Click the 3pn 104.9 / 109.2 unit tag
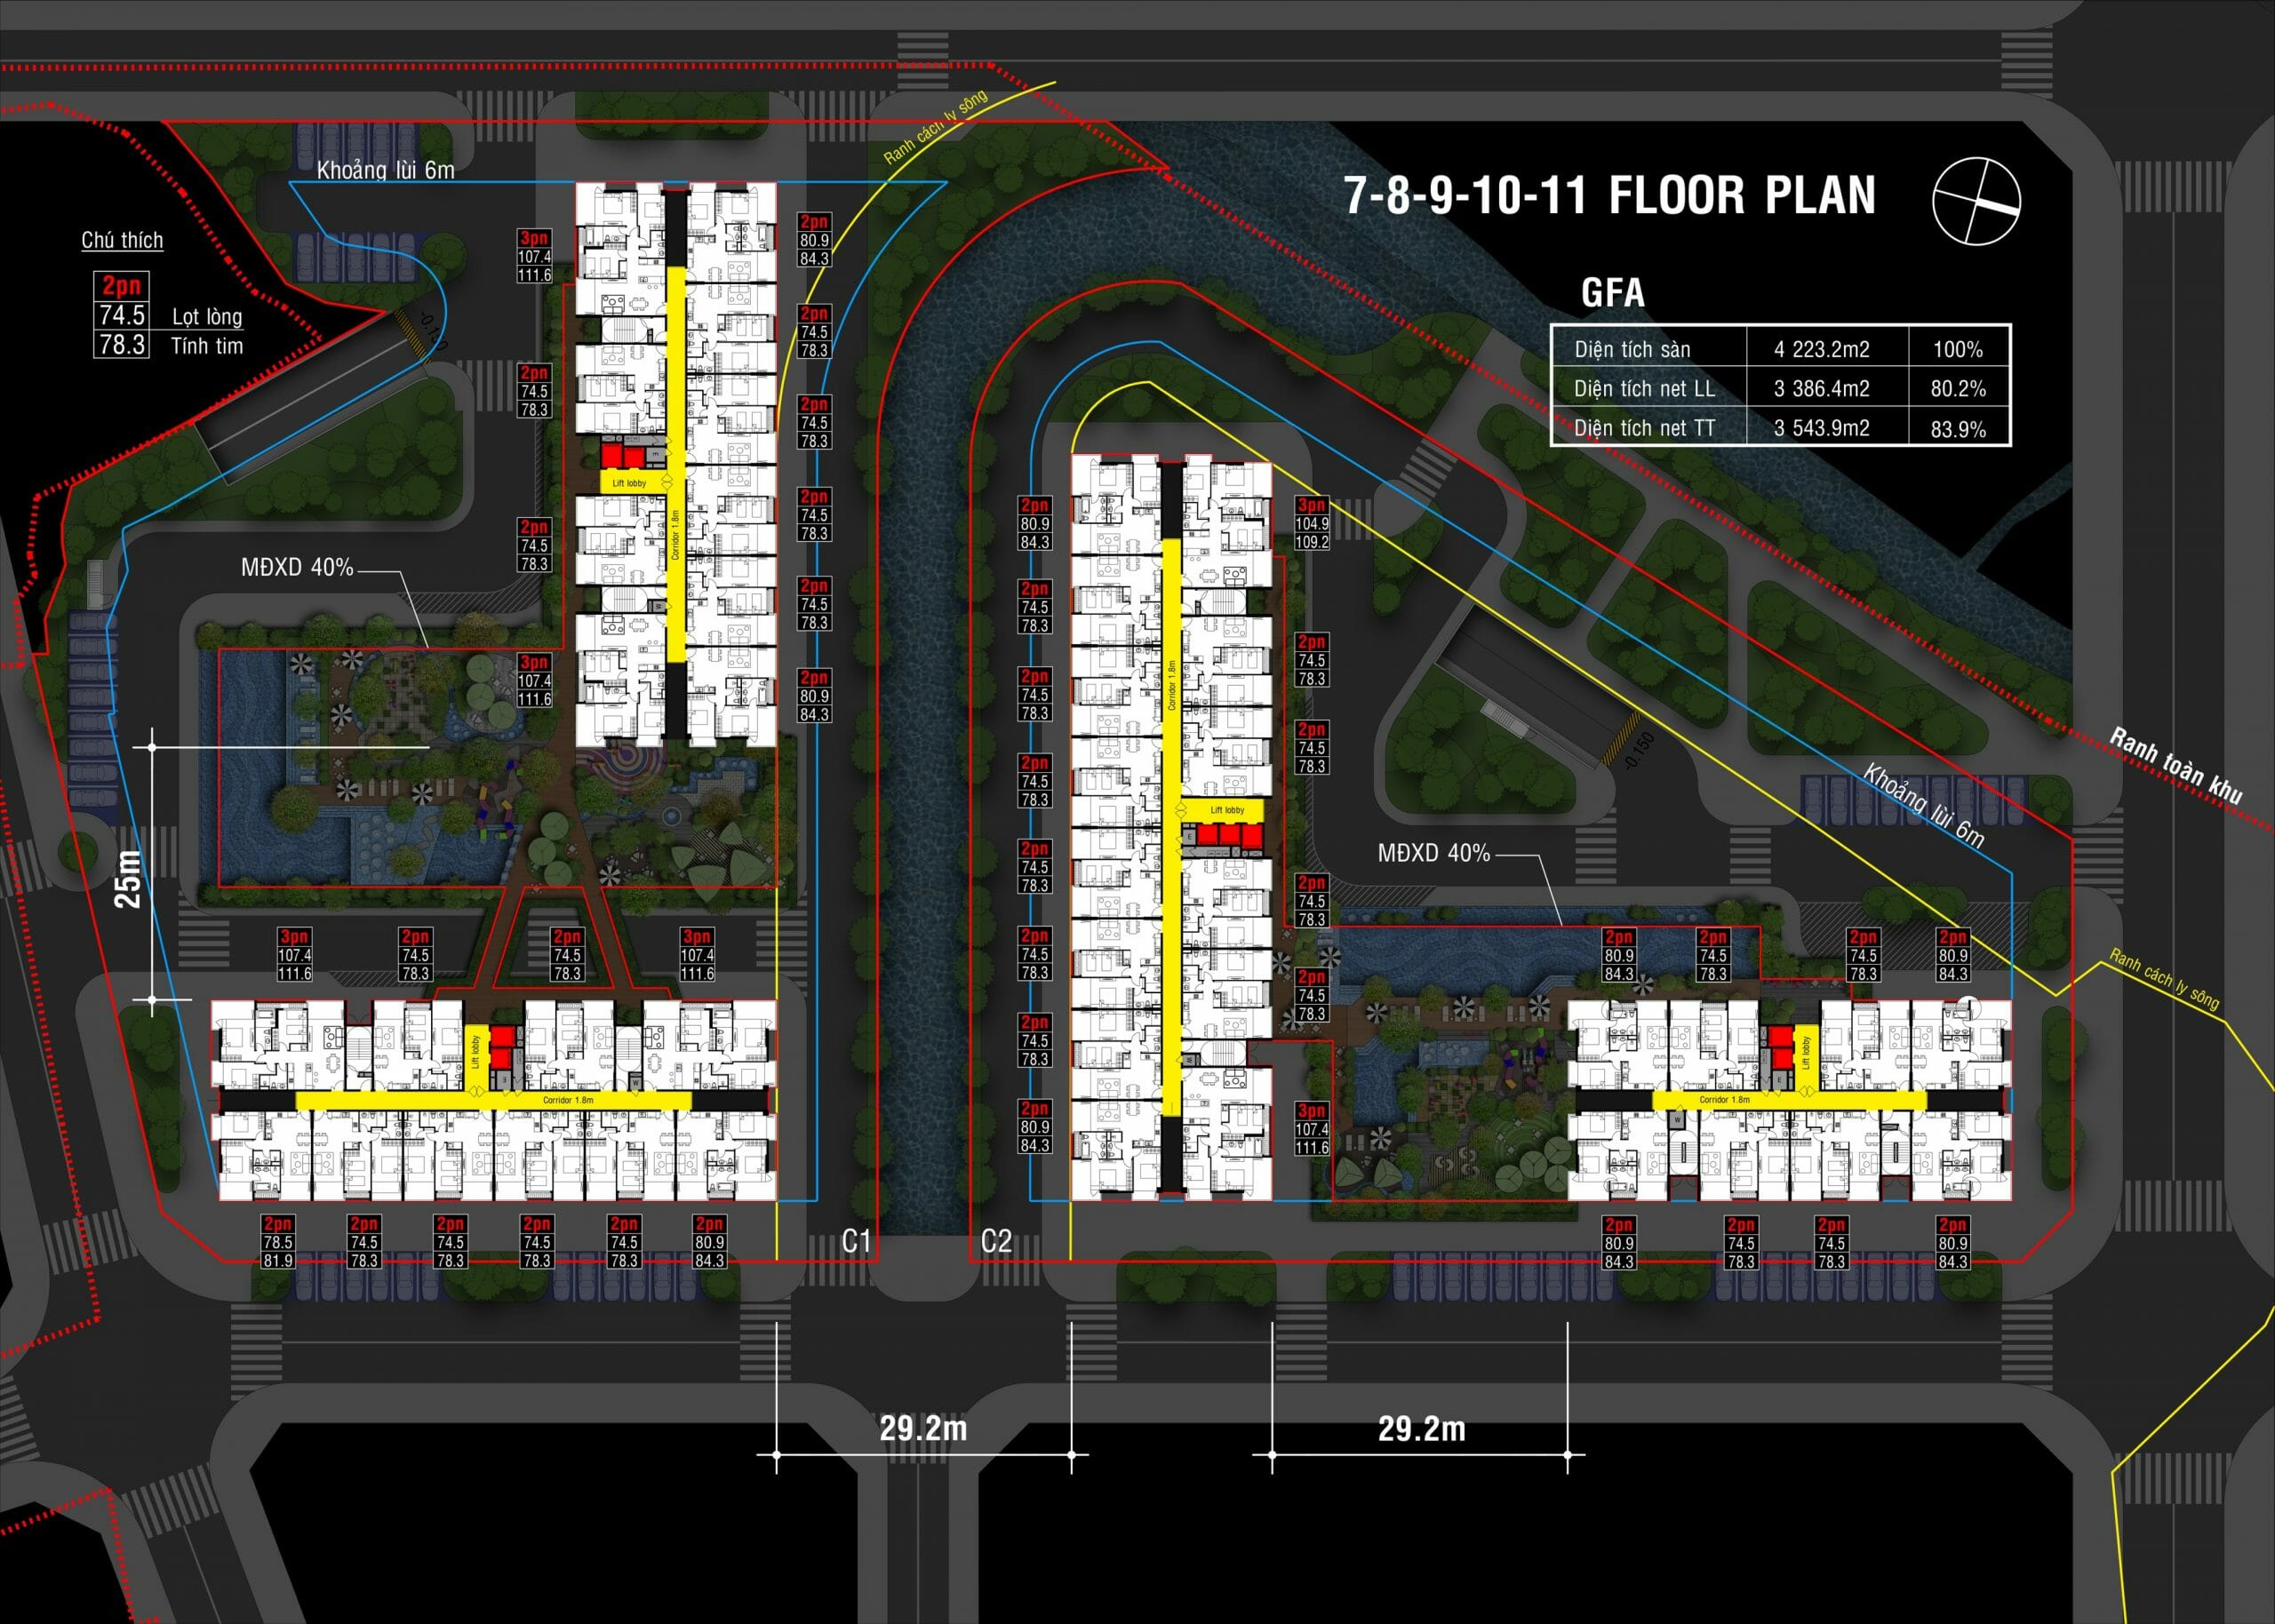 [x=1312, y=524]
